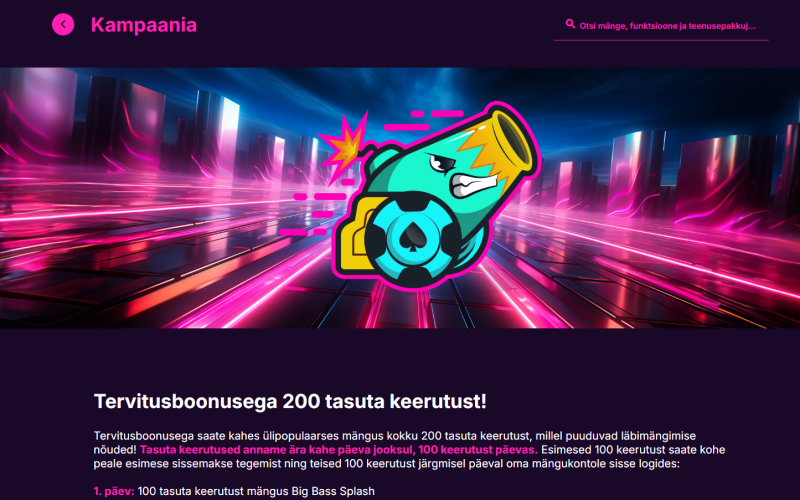Click the '1. päev:' pink label

[114, 491]
